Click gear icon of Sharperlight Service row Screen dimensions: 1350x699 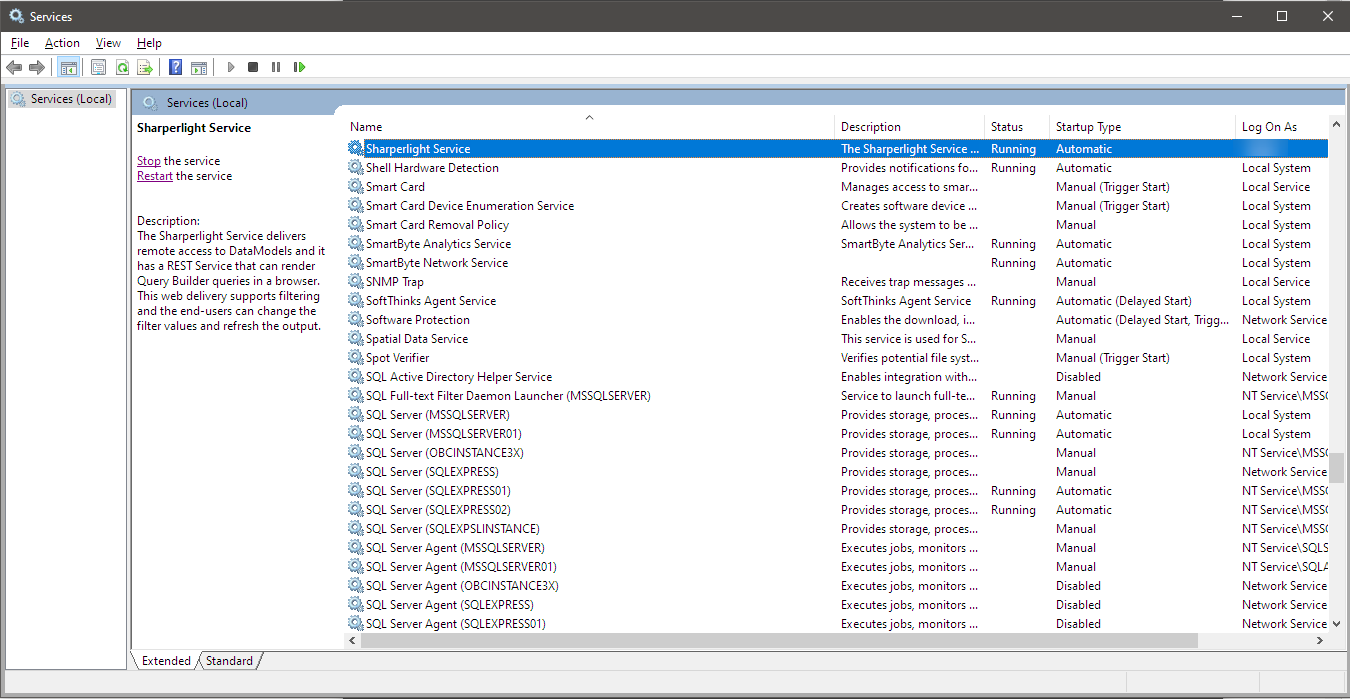(x=355, y=148)
